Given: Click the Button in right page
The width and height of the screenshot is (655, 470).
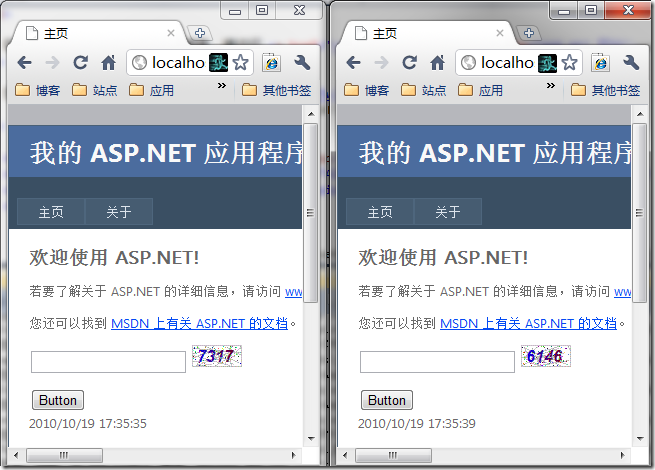Looking at the screenshot, I should click(x=387, y=400).
